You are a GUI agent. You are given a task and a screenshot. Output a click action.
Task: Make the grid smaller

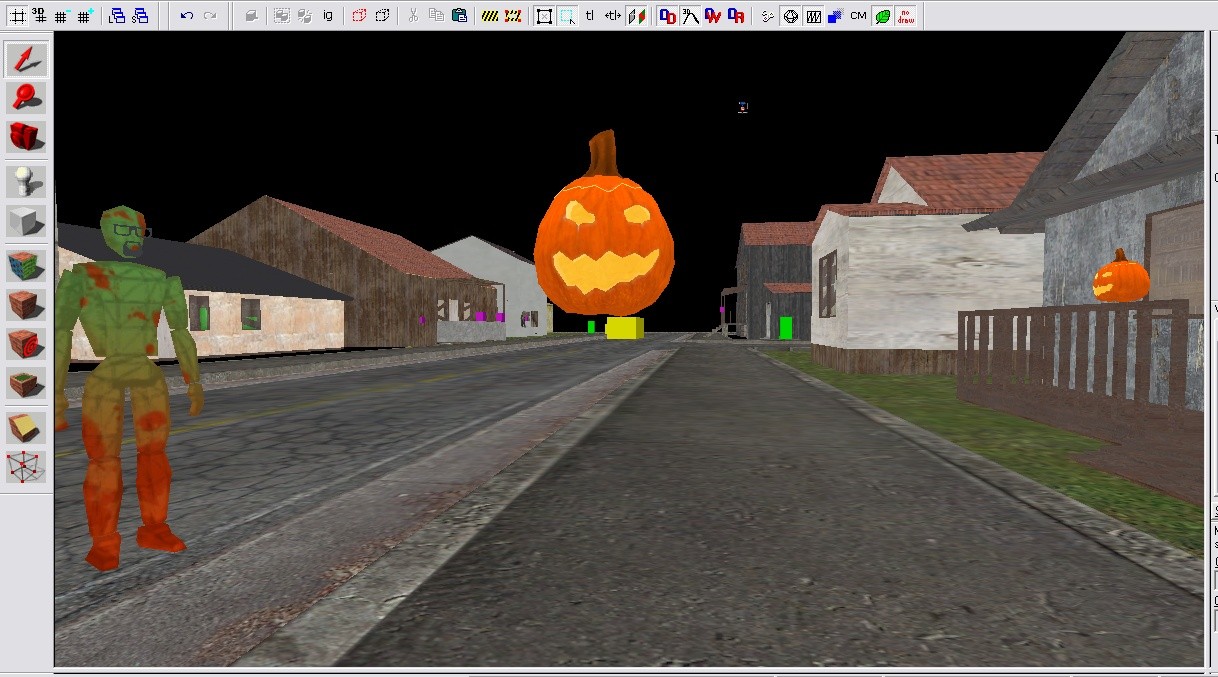(x=63, y=16)
